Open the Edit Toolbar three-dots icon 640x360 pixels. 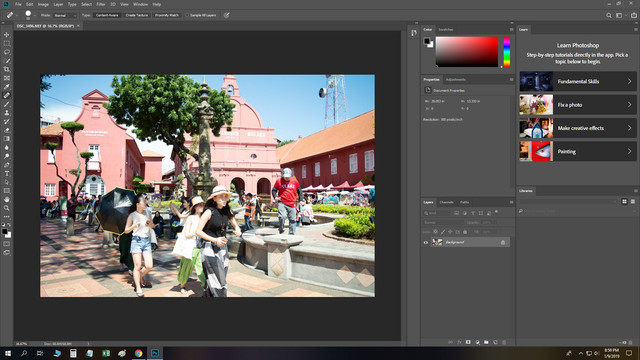click(7, 217)
